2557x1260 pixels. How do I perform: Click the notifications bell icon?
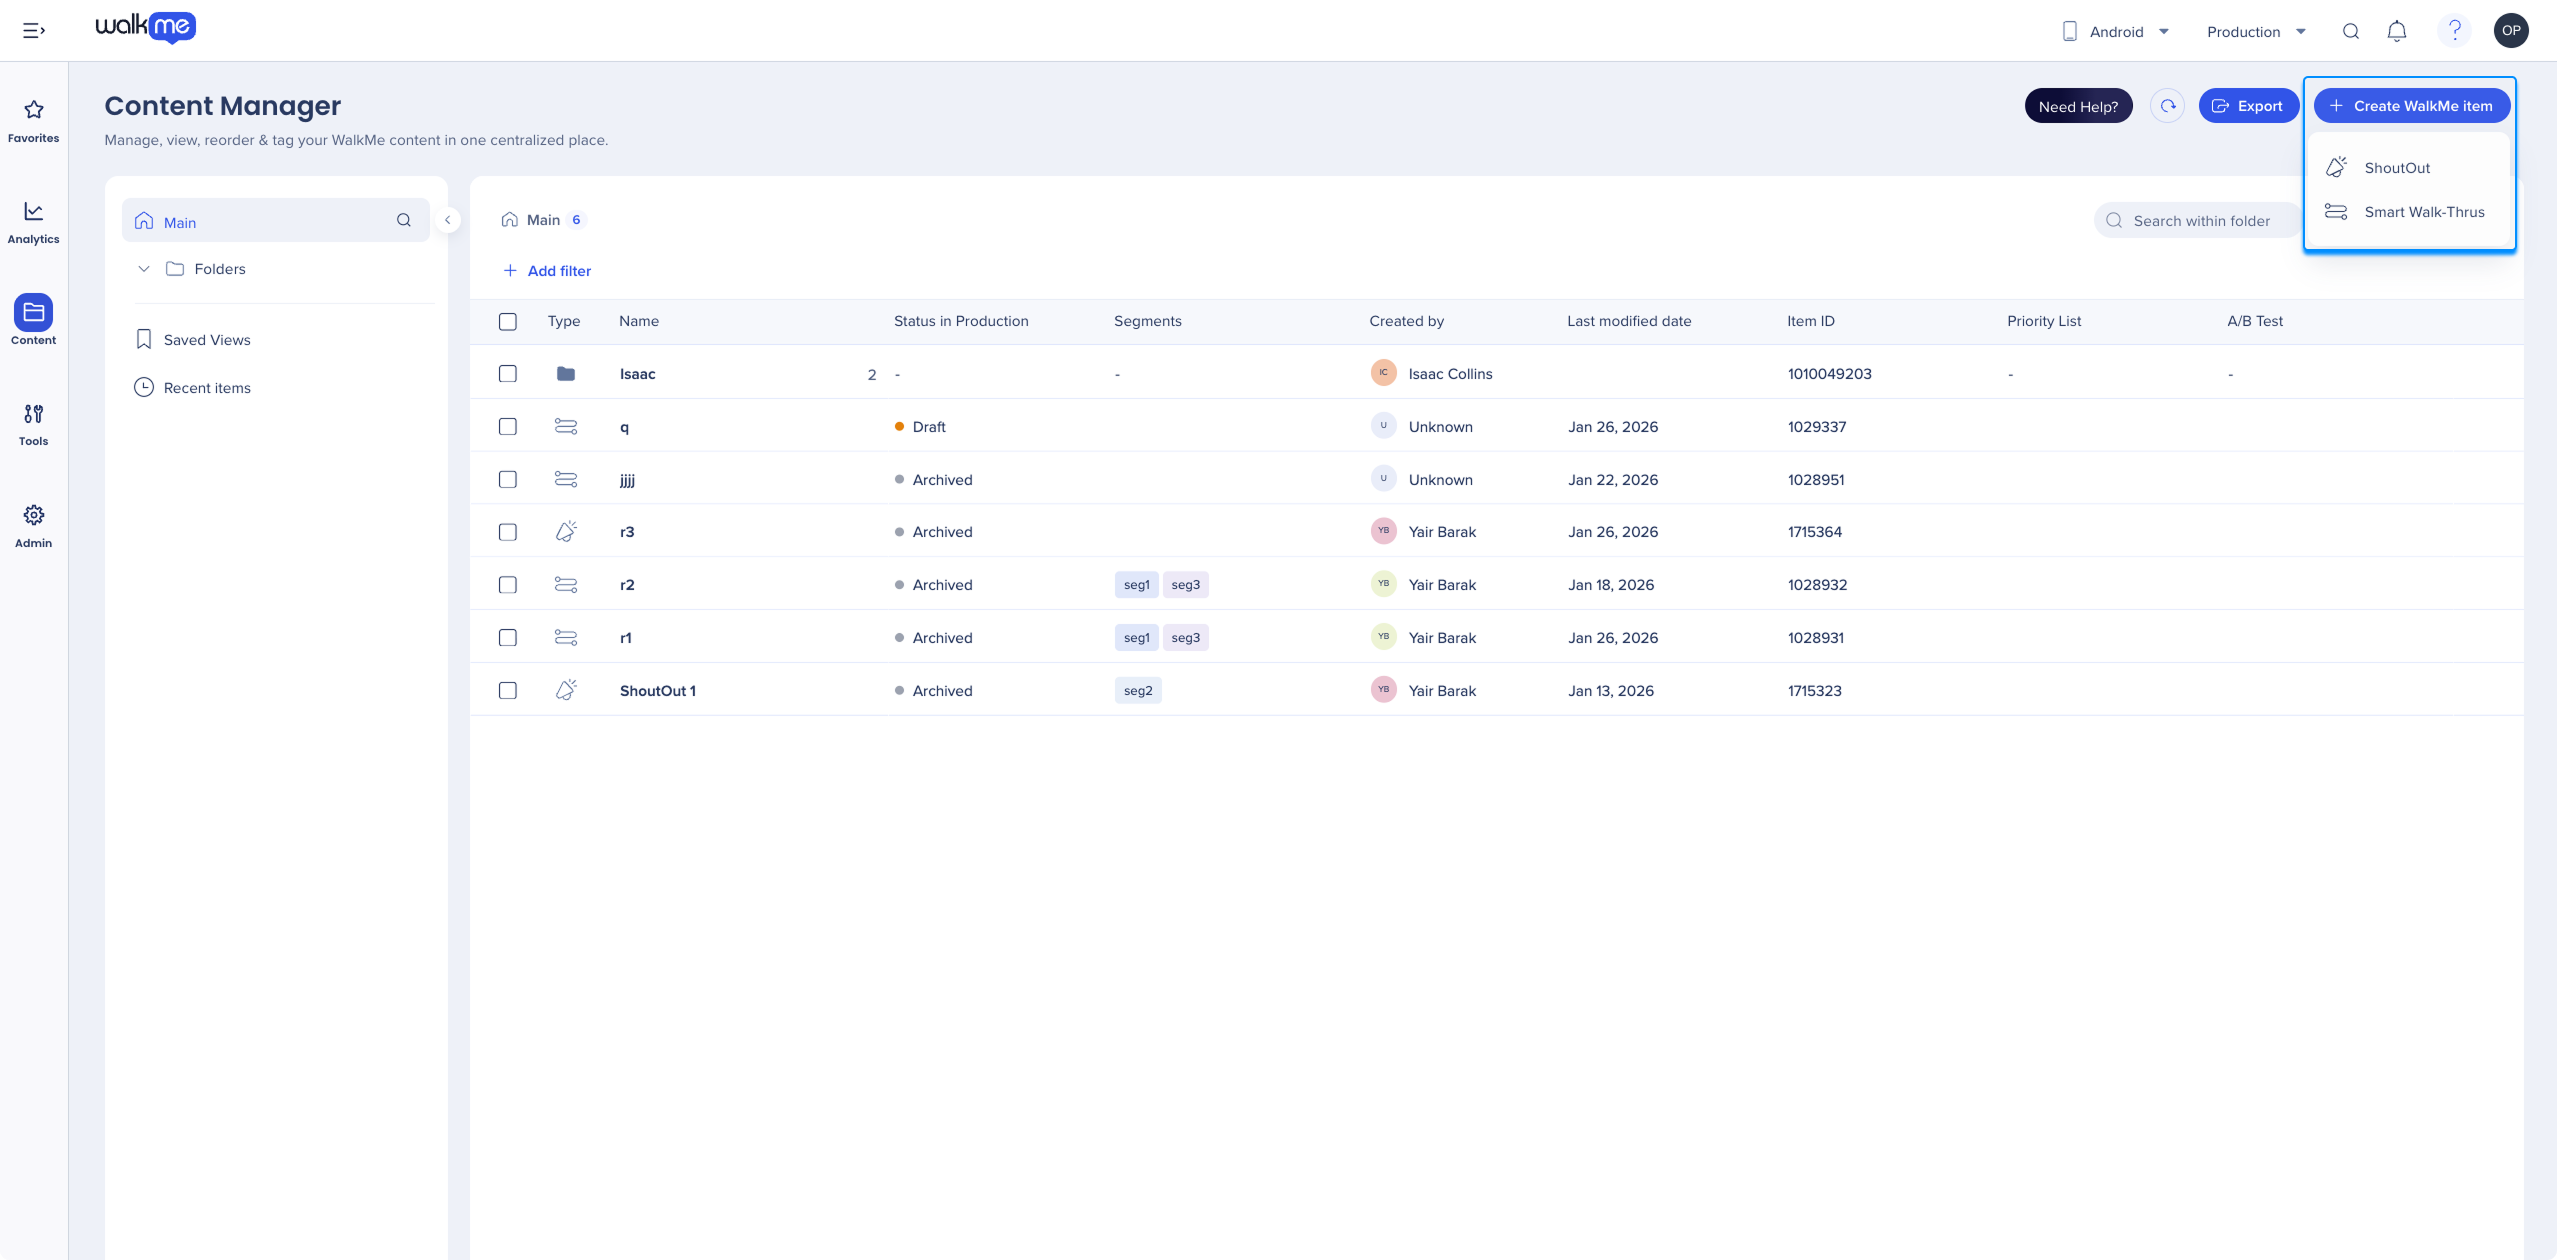coord(2397,31)
